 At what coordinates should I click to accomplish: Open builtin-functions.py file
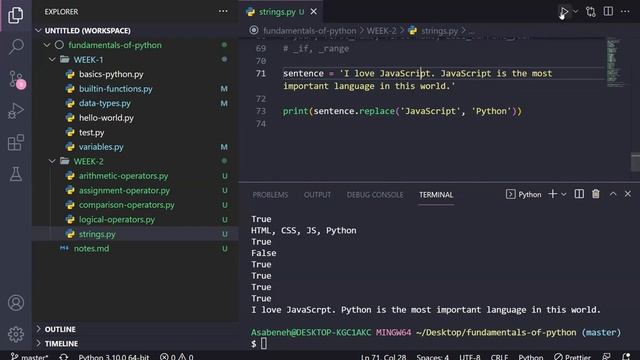[116, 89]
